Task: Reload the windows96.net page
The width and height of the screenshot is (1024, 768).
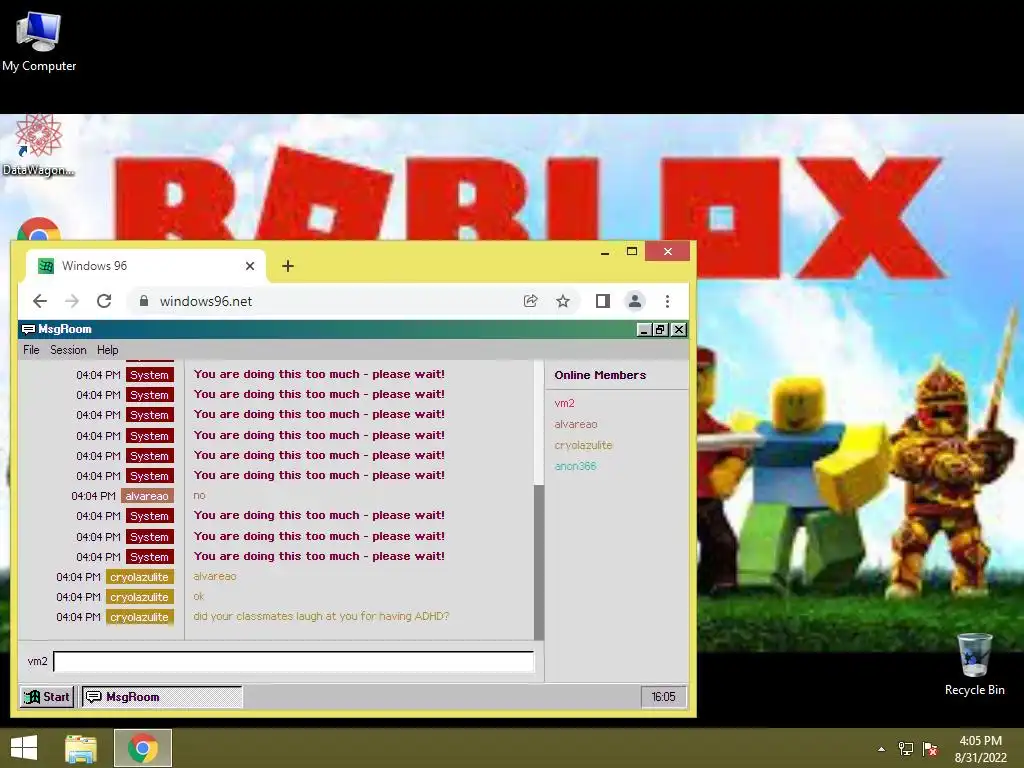Action: click(104, 301)
